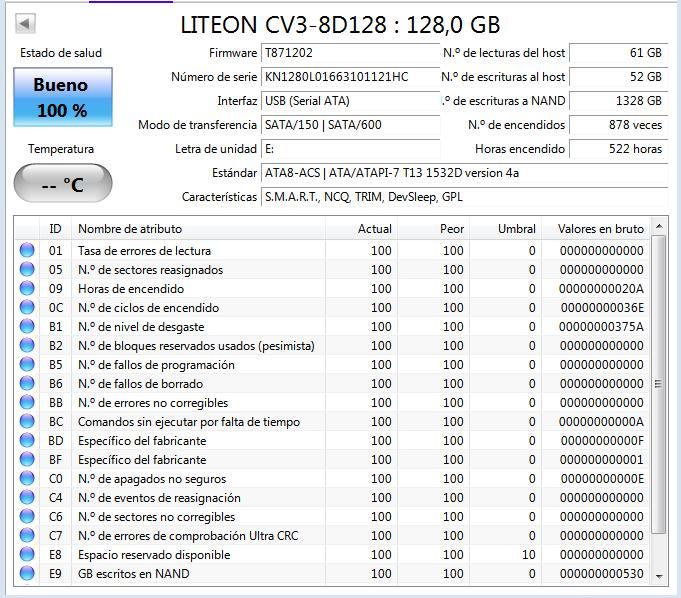This screenshot has height=598, width=681.
Task: Click Letra de unidad field E:
Action: pyautogui.click(x=350, y=149)
